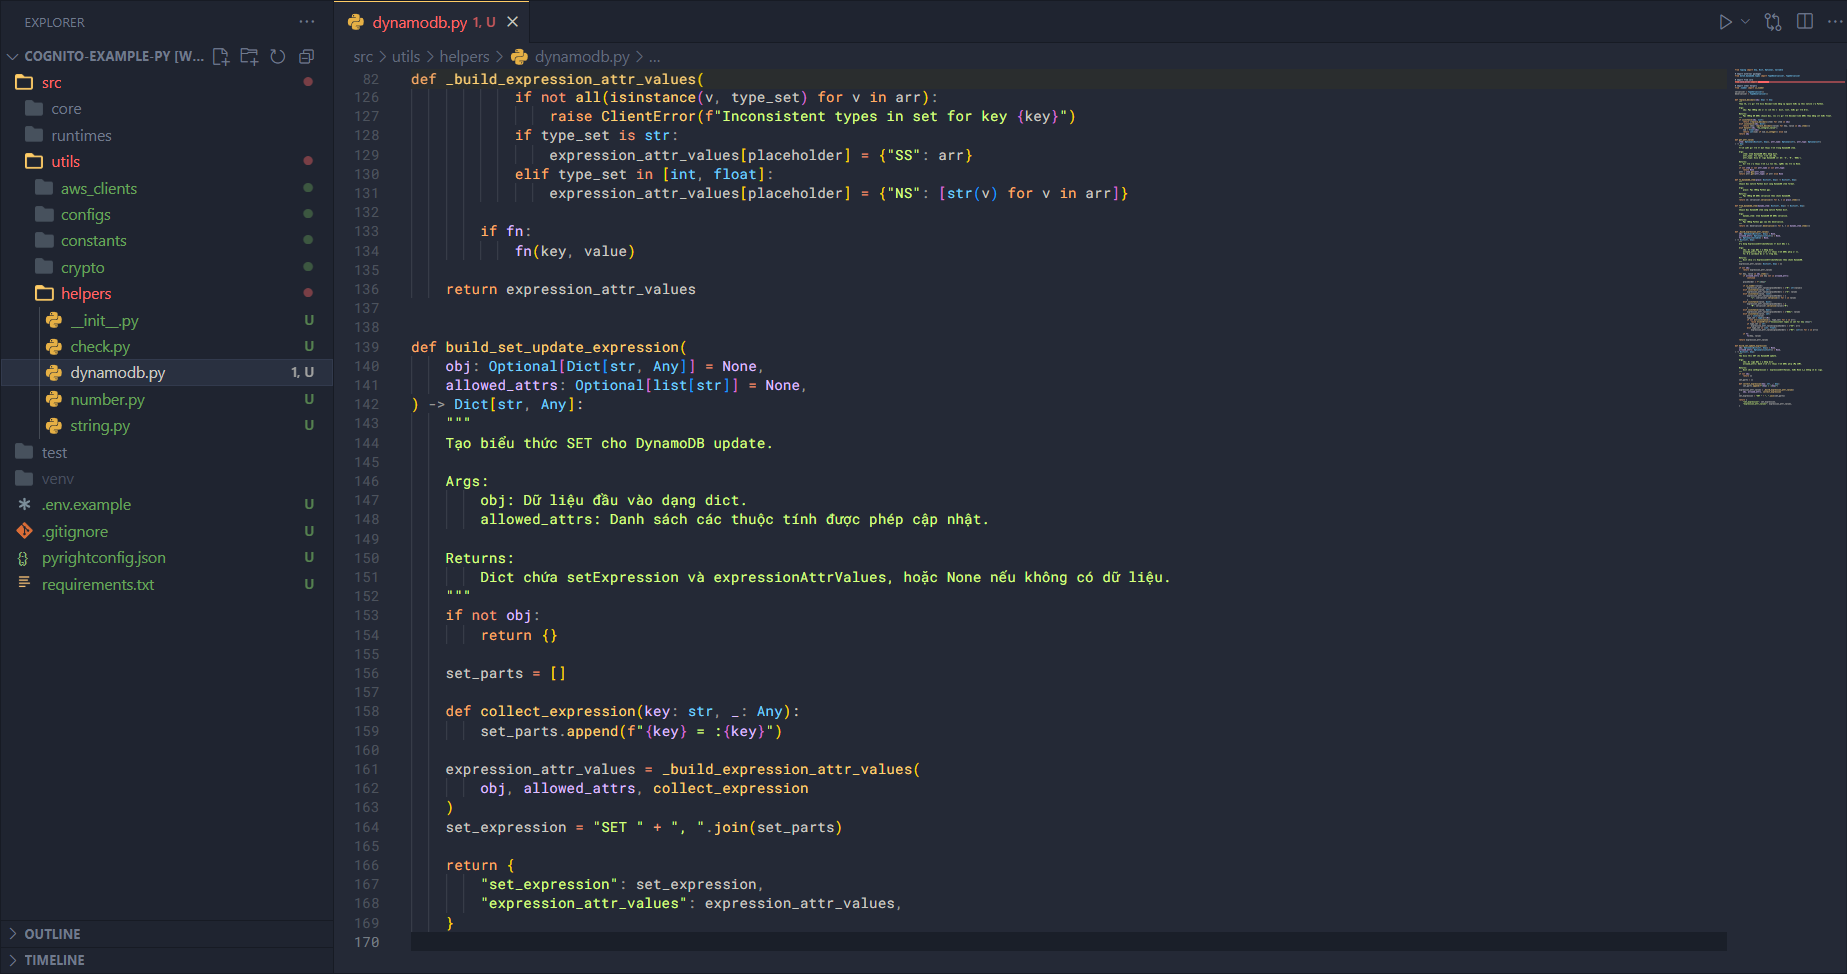Expand the TIMELINE section
Image resolution: width=1847 pixels, height=974 pixels.
click(x=54, y=960)
